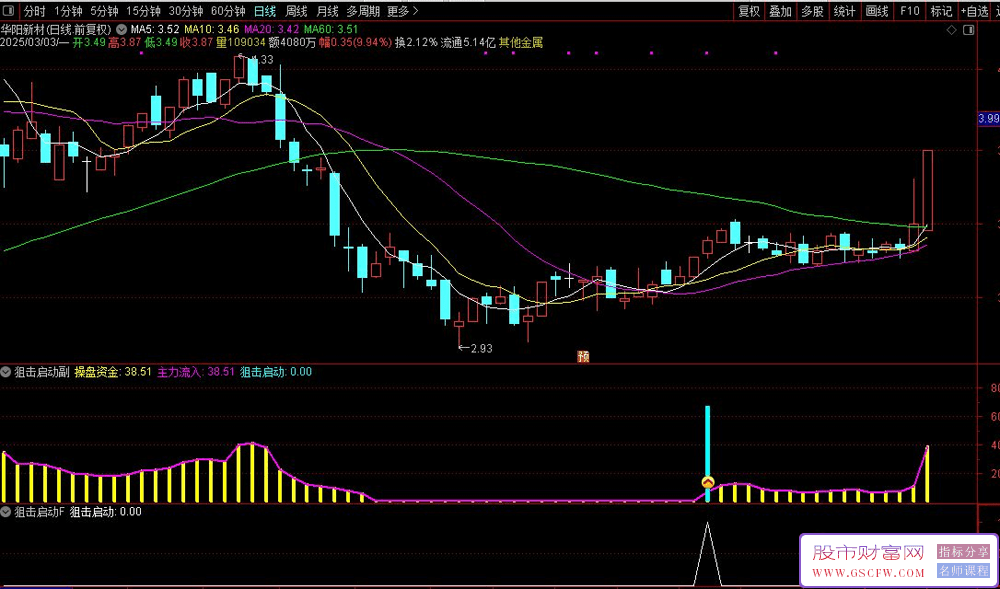Switch to the 周线 weekly tab
Image resolution: width=1000 pixels, height=589 pixels.
[x=296, y=11]
